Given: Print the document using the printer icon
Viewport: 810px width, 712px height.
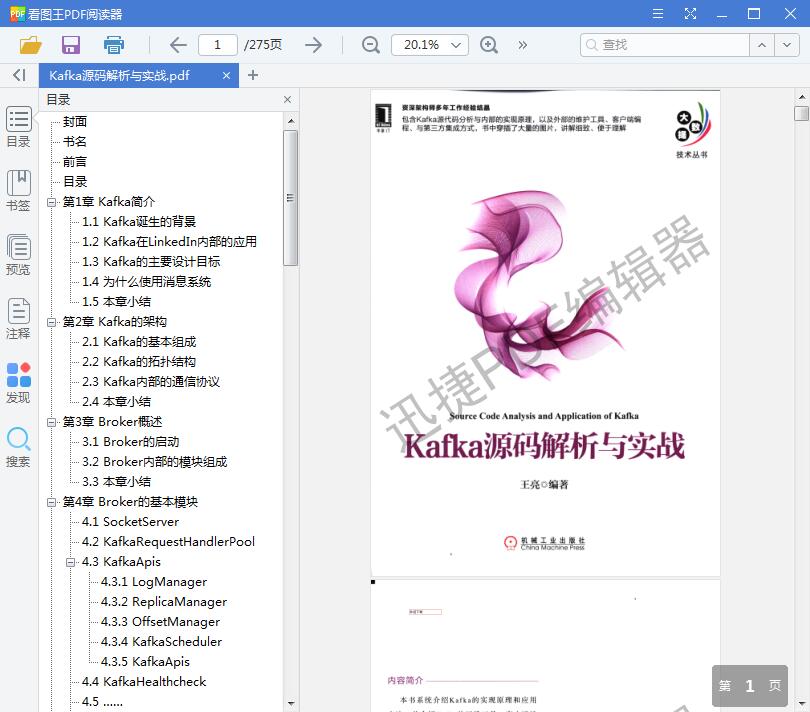Looking at the screenshot, I should point(114,45).
